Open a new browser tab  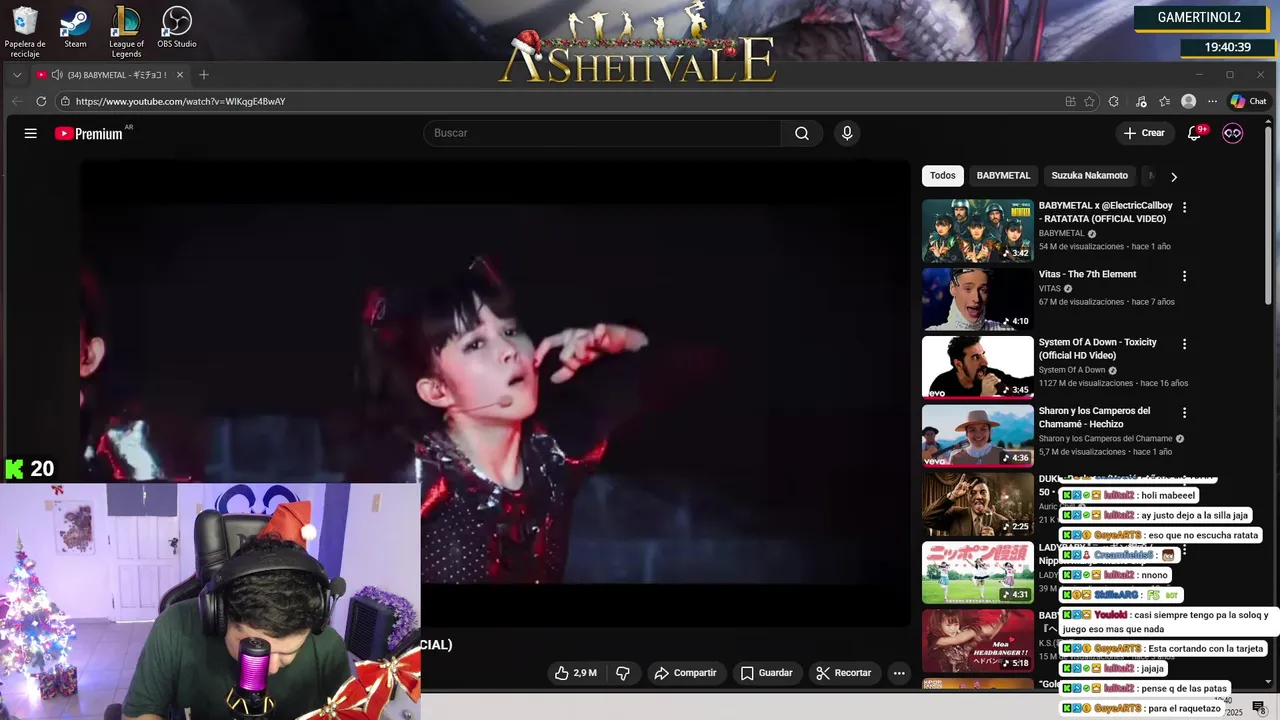(x=204, y=75)
